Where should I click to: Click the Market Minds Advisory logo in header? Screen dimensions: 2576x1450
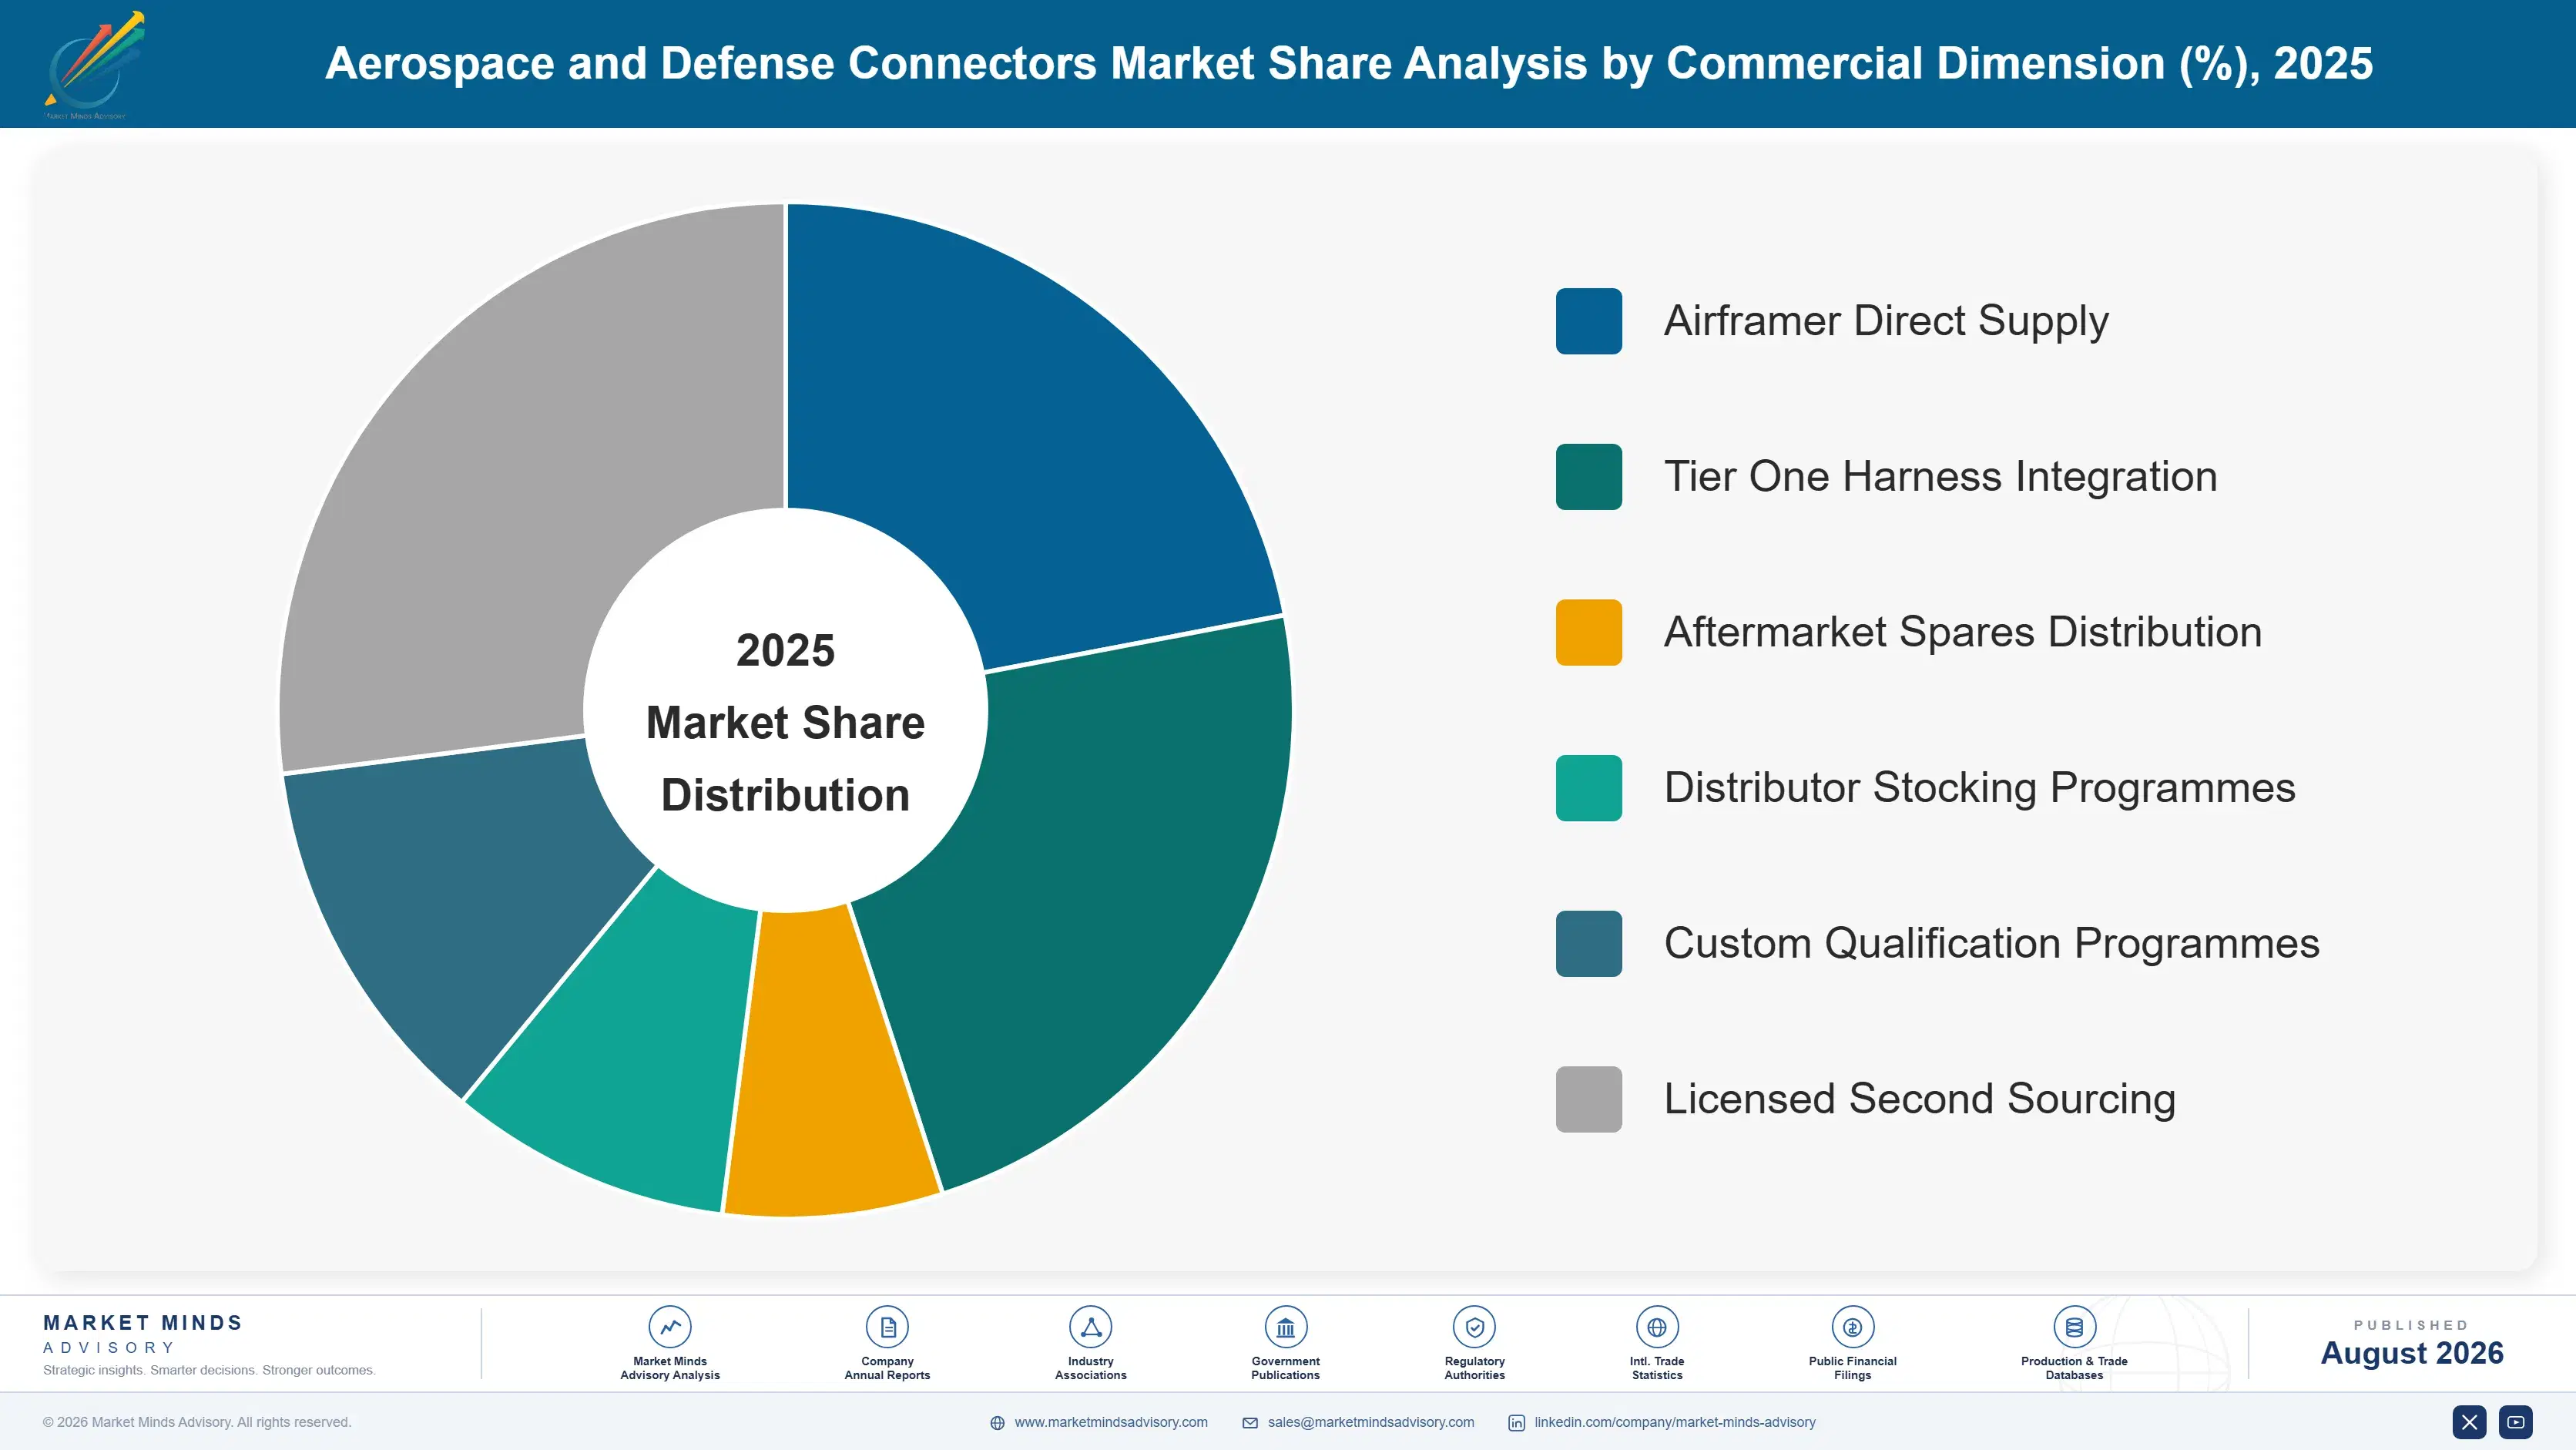coord(94,64)
